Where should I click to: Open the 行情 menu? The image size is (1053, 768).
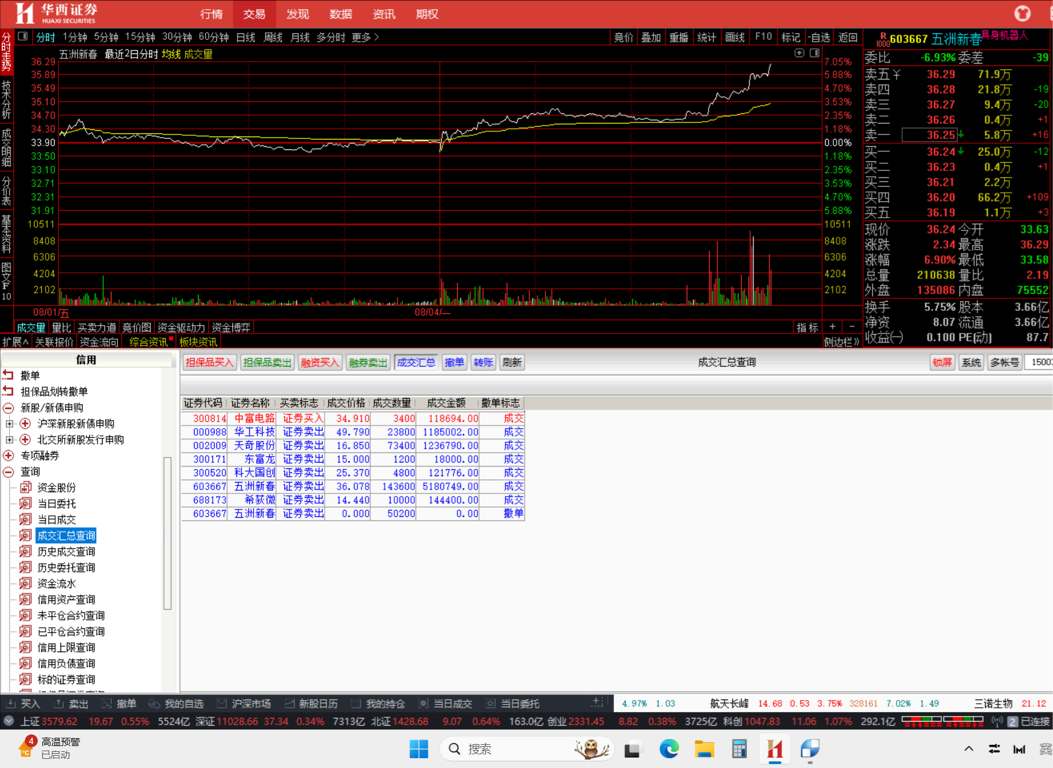211,14
